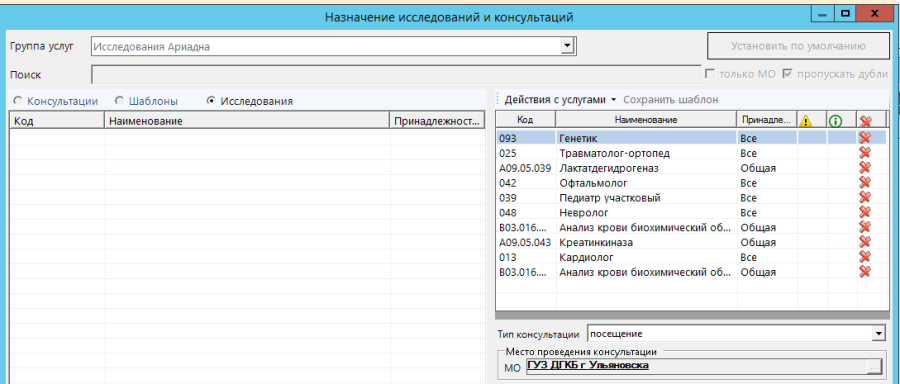This screenshot has width=900, height=384.
Task: Remove Креатинкиназа via its red X icon
Action: (x=864, y=242)
